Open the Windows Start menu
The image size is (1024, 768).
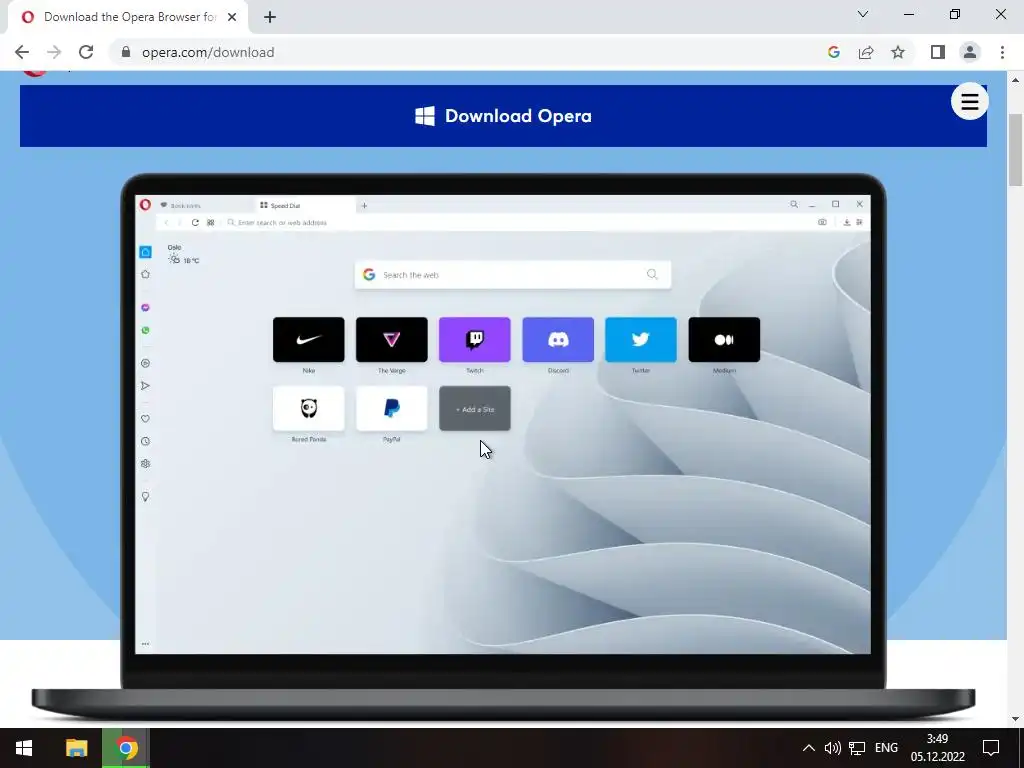[24, 748]
